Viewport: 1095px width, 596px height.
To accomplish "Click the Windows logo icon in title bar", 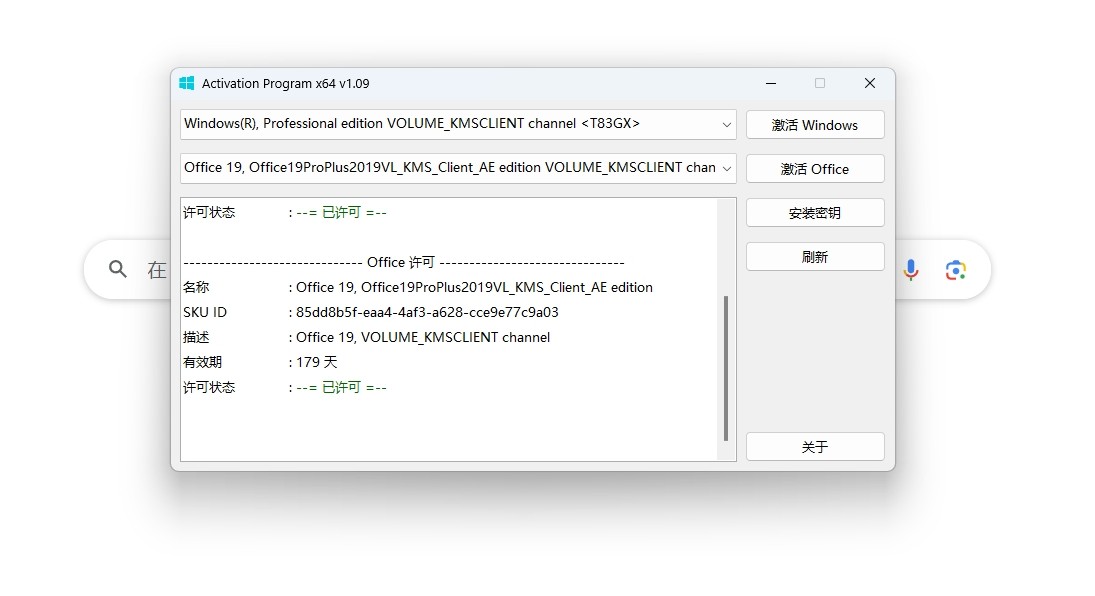I will pyautogui.click(x=186, y=83).
